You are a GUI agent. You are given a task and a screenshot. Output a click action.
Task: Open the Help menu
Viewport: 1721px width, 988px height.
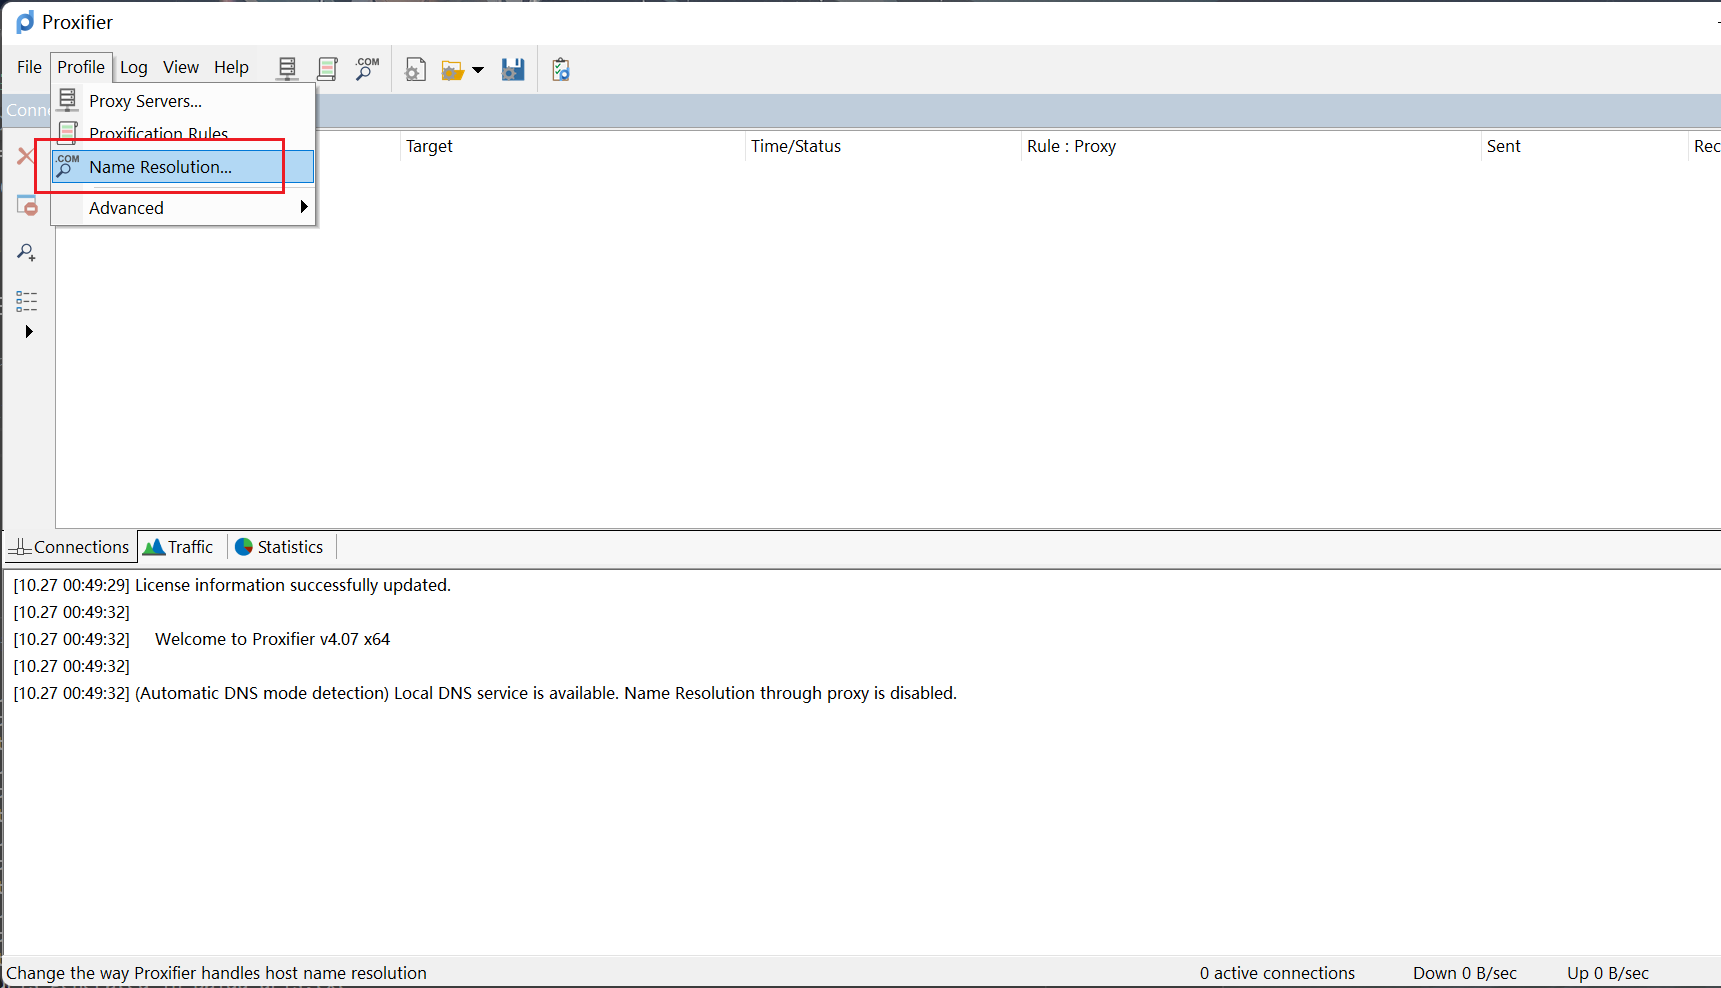coord(231,67)
